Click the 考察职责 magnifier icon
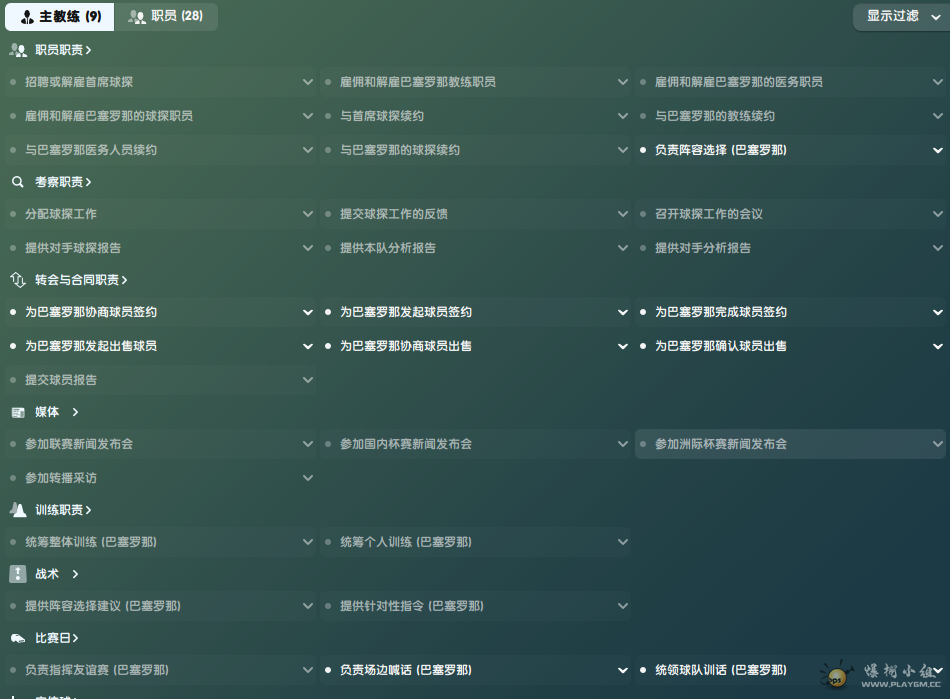This screenshot has height=699, width=950. click(x=18, y=182)
